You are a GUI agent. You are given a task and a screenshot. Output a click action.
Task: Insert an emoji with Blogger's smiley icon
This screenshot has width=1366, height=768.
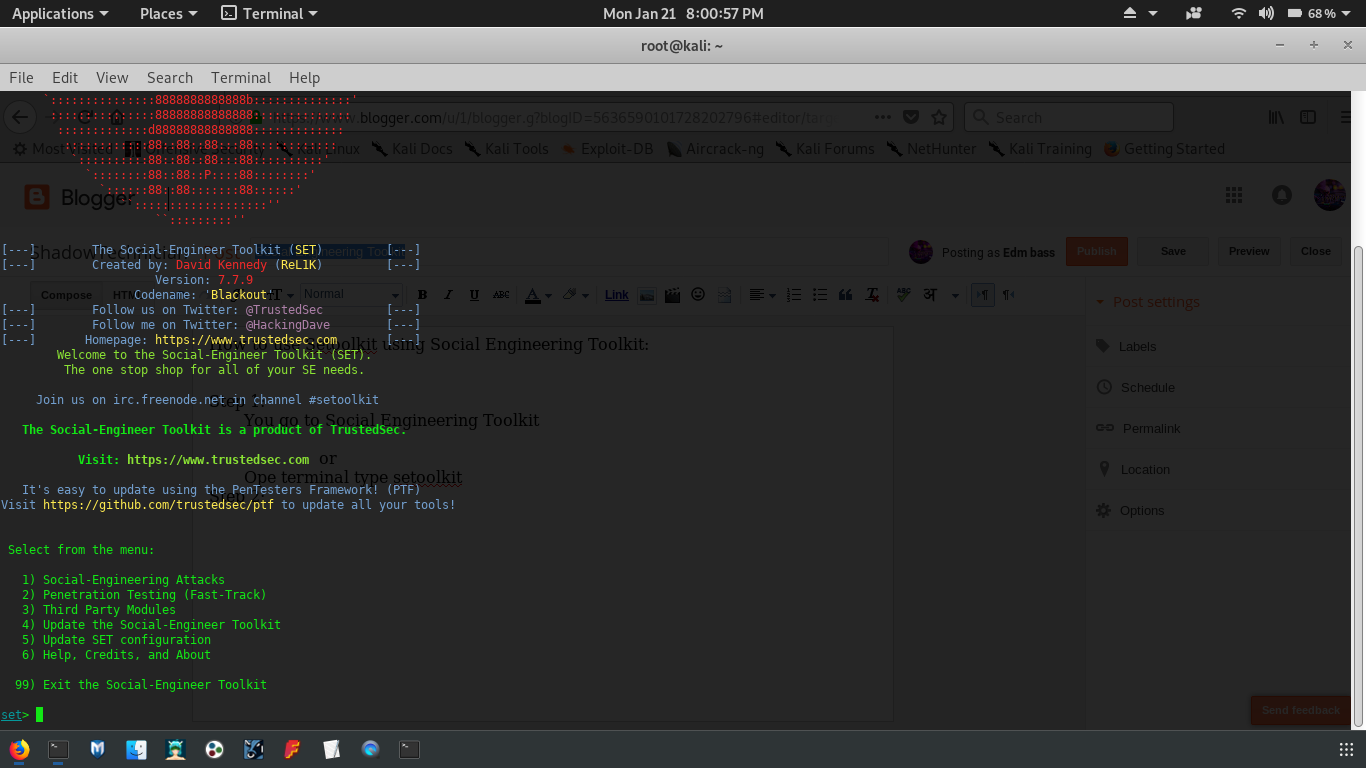tap(698, 295)
